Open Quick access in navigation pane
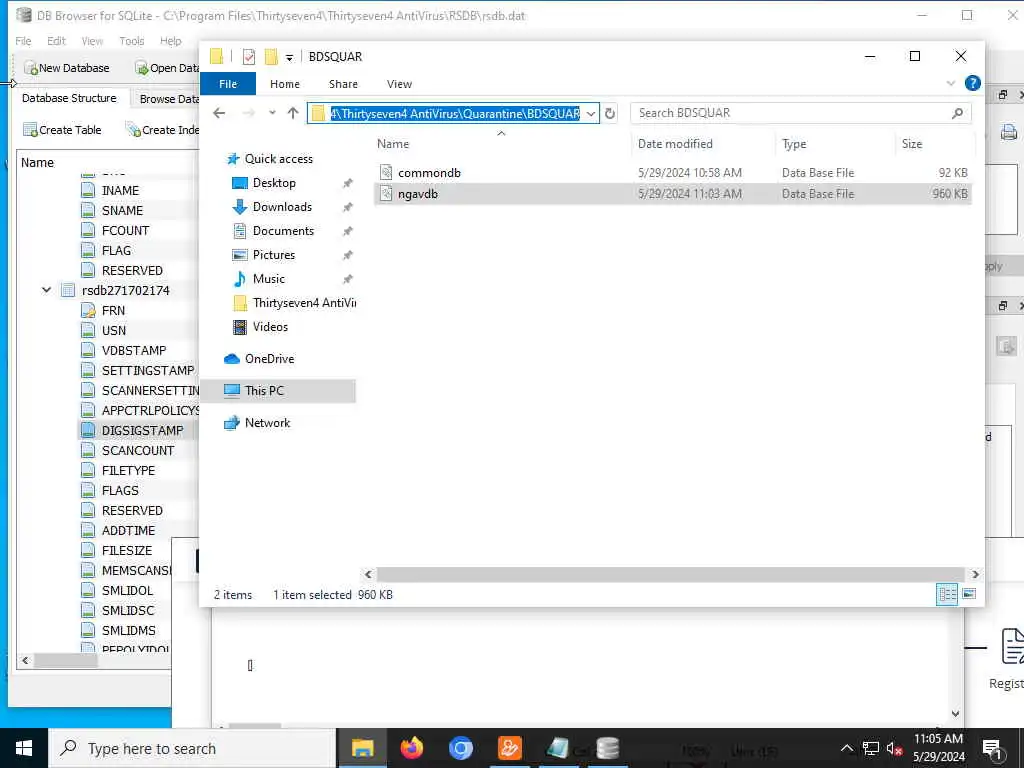 click(x=278, y=159)
